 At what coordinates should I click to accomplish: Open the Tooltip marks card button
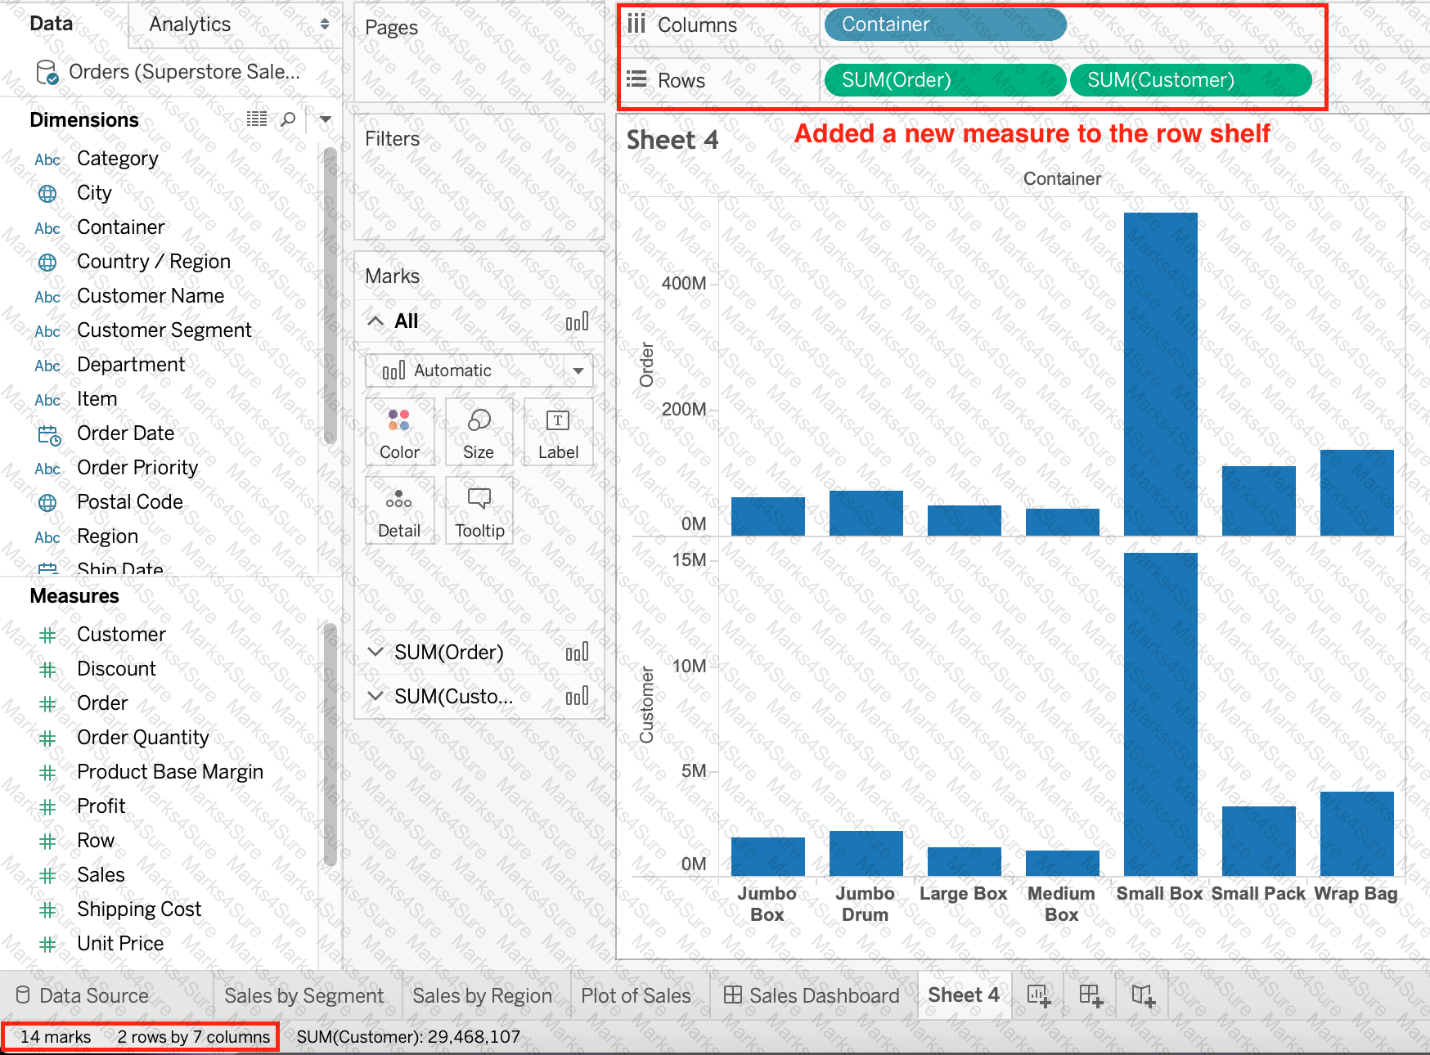pos(479,511)
